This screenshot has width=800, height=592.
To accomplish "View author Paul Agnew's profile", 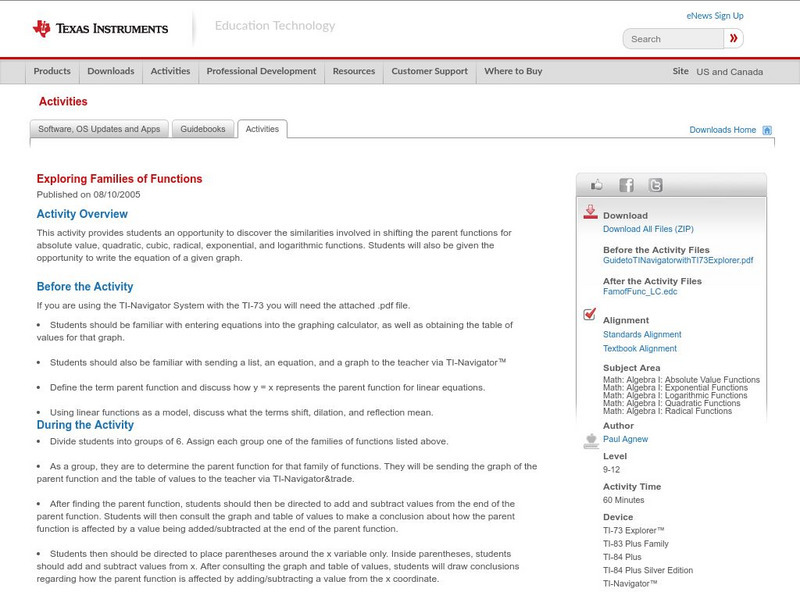I will [x=625, y=439].
